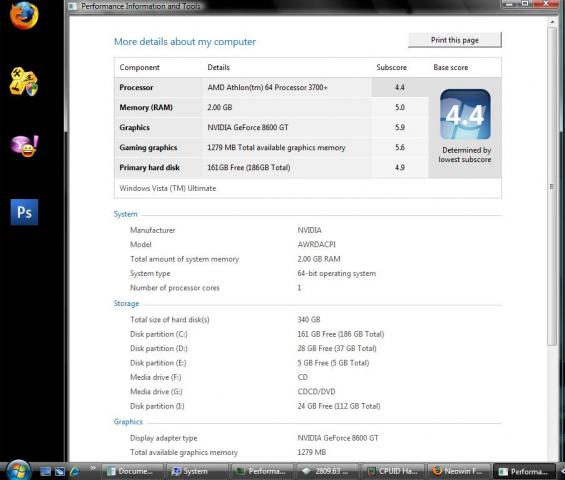Launch Internet Explorer from quick launch
The width and height of the screenshot is (565, 480).
tap(75, 471)
